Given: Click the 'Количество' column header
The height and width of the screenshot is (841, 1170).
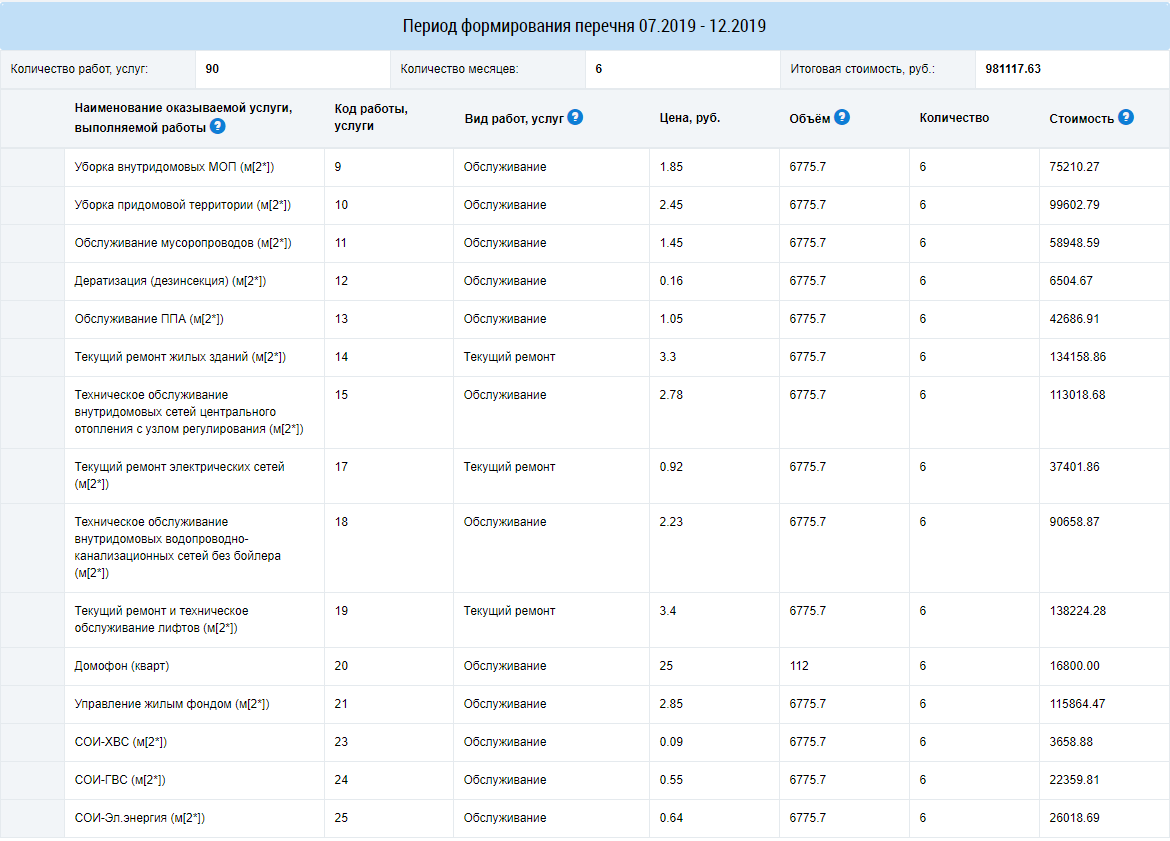Looking at the screenshot, I should (954, 118).
